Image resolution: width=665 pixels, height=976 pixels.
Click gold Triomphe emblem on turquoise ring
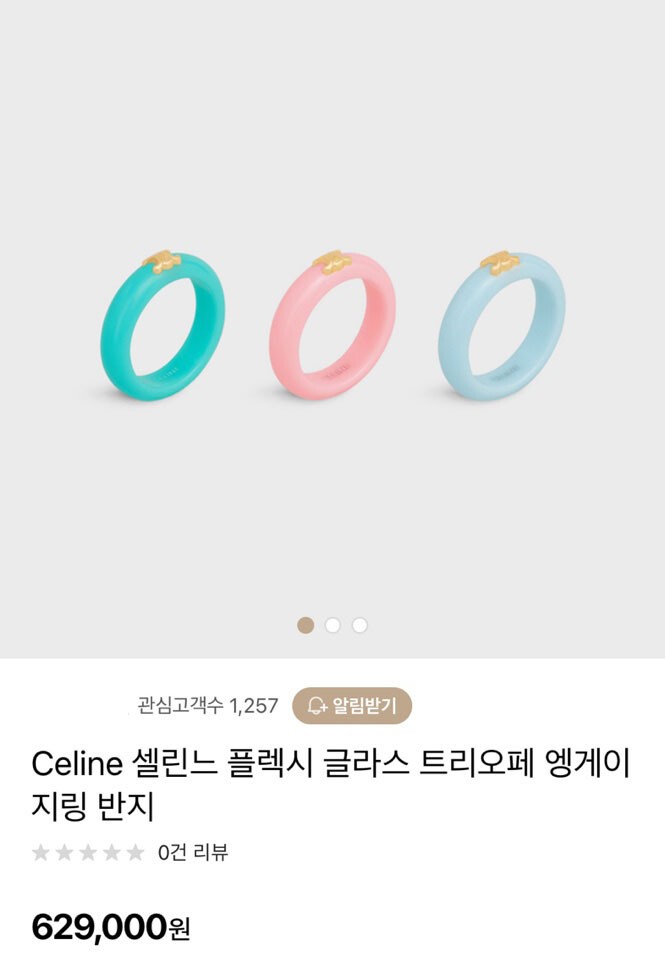tap(161, 261)
